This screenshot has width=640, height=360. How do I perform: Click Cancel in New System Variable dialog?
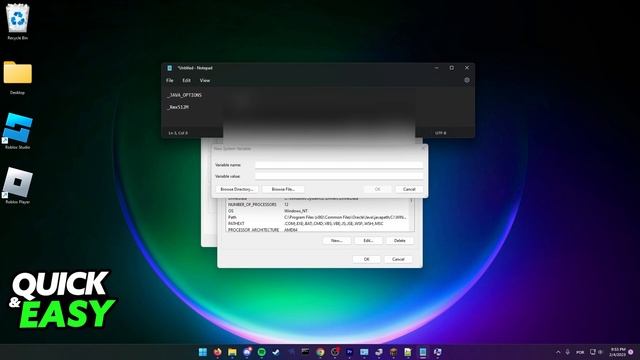click(x=409, y=189)
